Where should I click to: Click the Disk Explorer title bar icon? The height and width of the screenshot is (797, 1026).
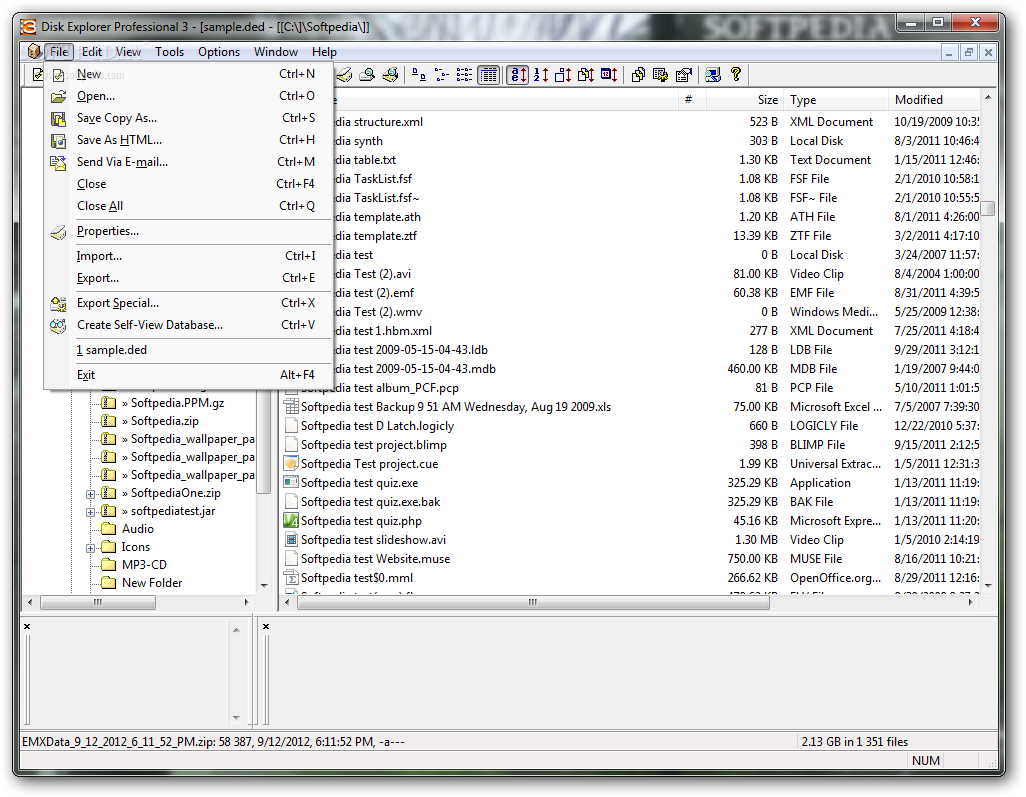click(x=28, y=27)
